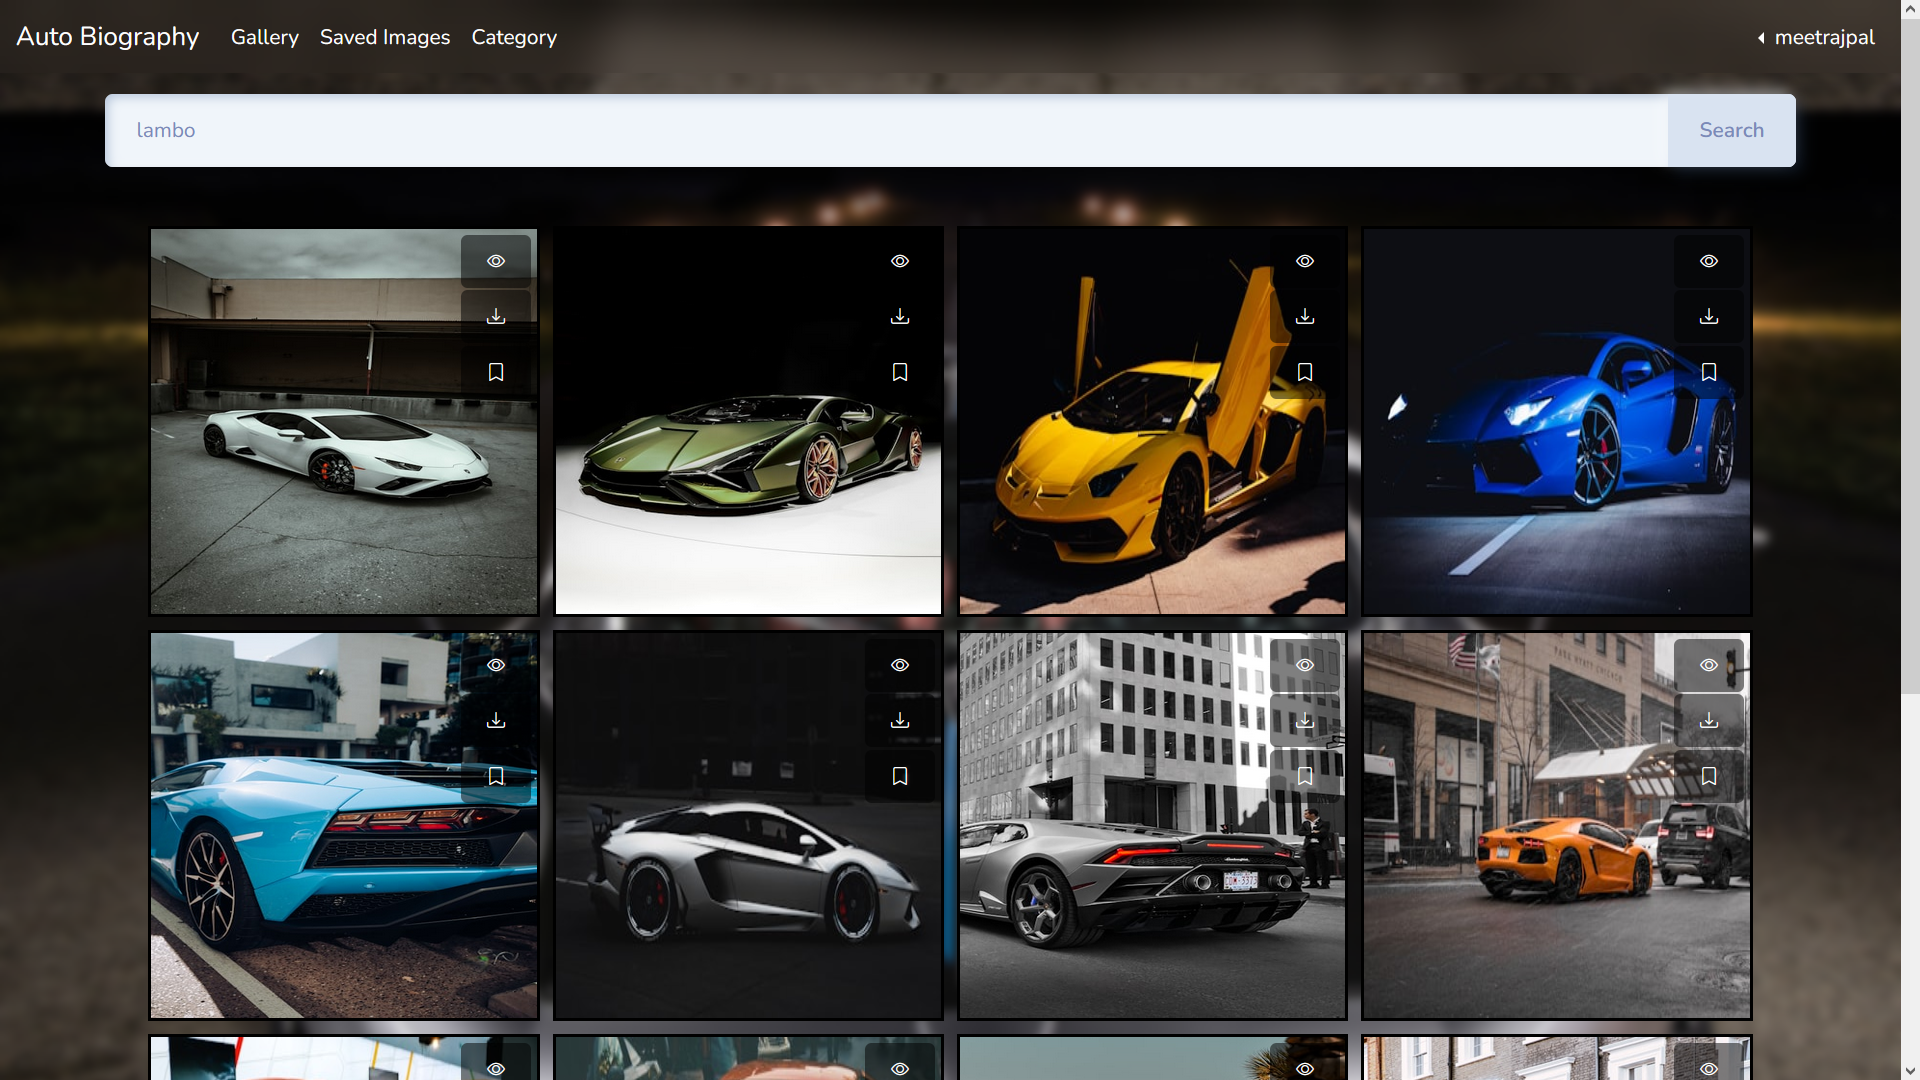View the light blue Lamborghini rear image
Screen dimensions: 1920x1080
point(496,665)
